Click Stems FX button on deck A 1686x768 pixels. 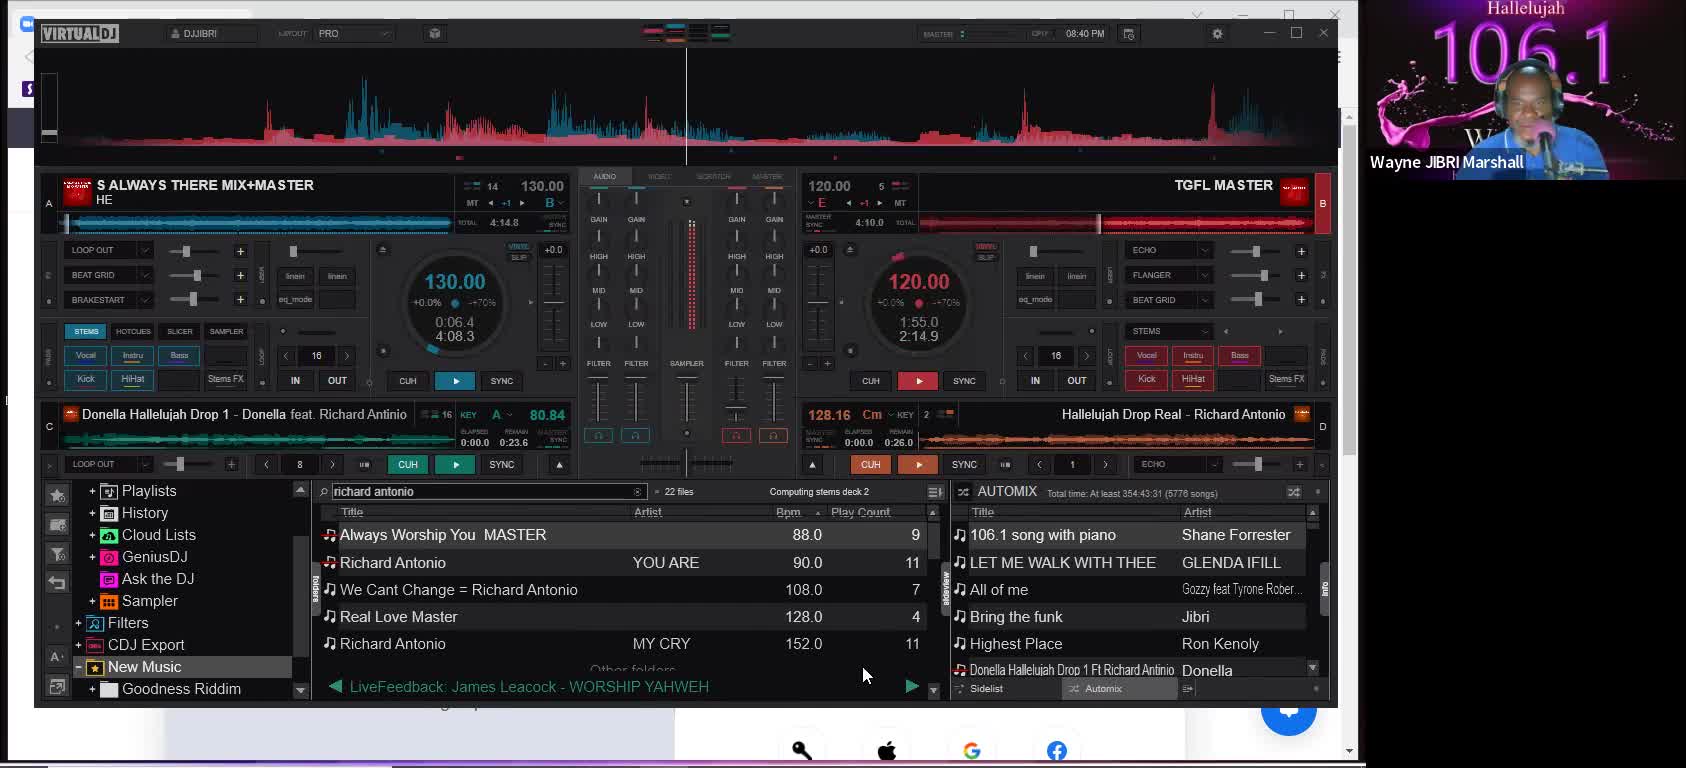(x=225, y=379)
